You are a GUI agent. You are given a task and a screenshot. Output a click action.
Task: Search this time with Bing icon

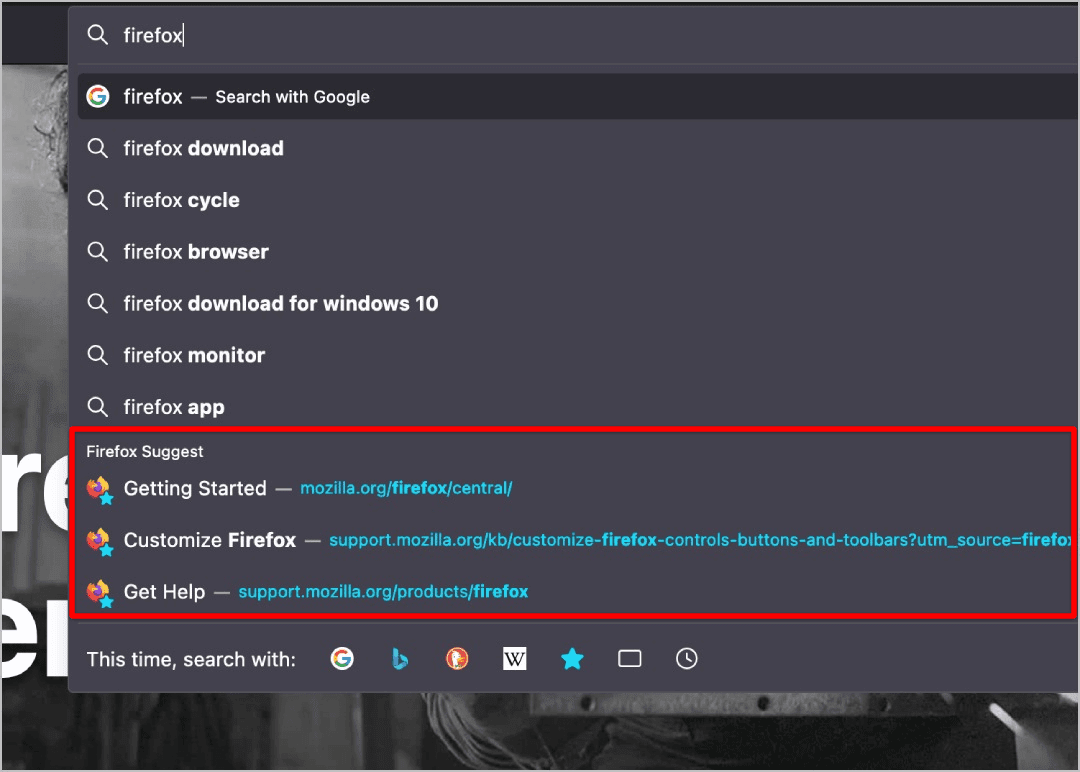pos(400,659)
